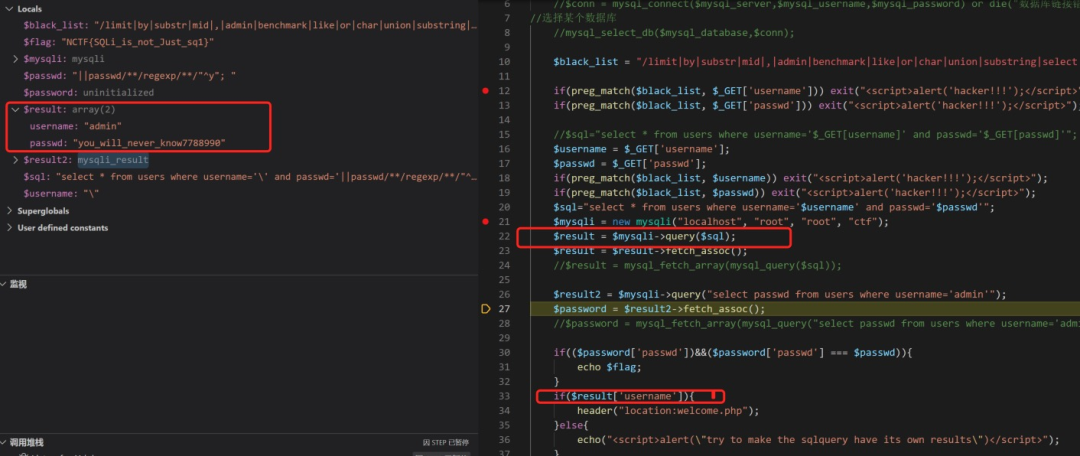
Task: Click the "try to make the sqlquery" echo line
Action: pyautogui.click(x=818, y=439)
